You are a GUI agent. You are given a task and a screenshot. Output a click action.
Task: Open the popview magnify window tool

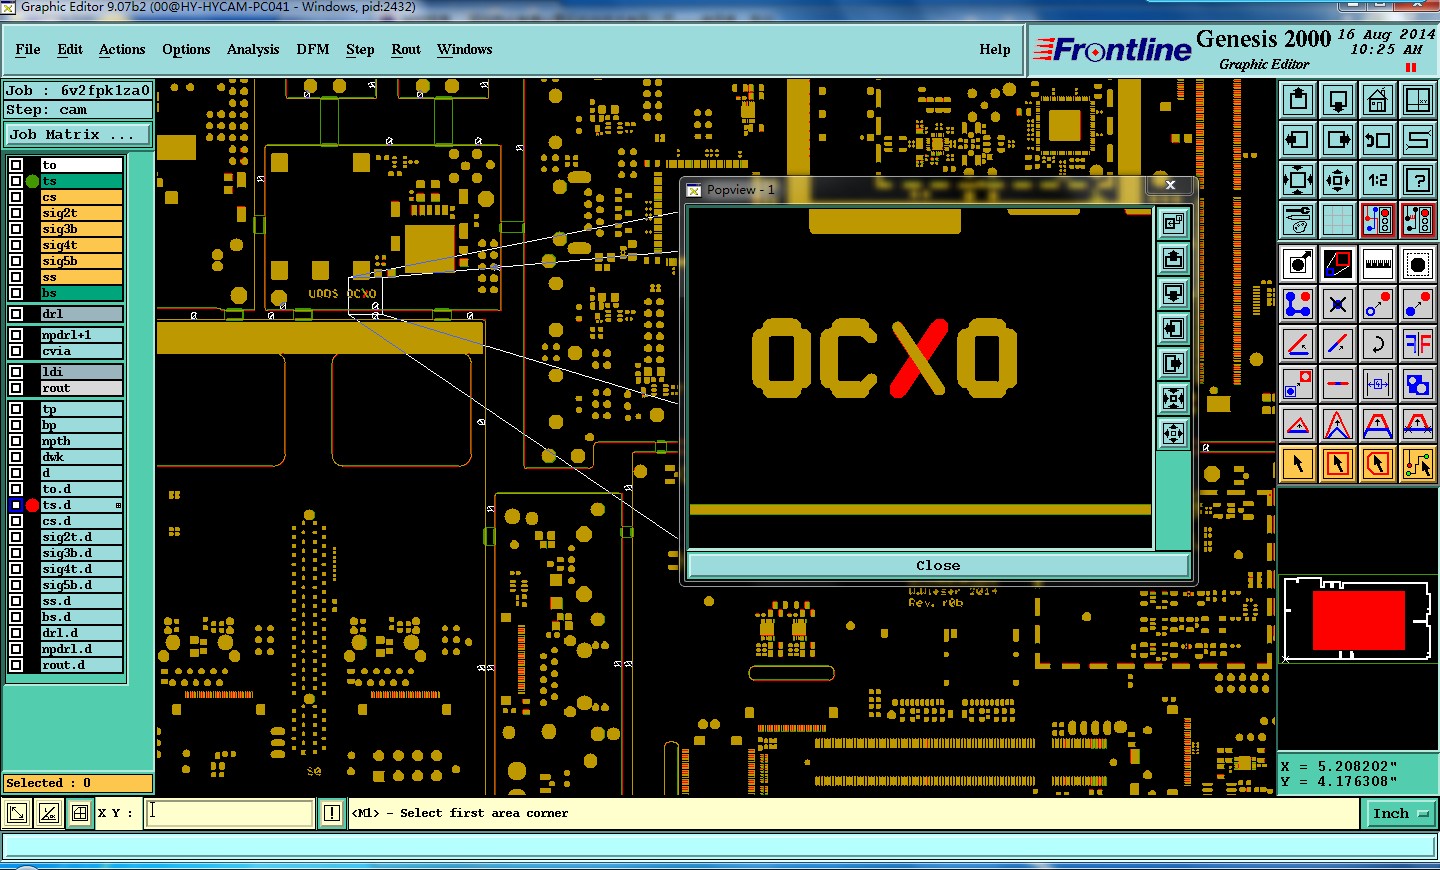(1338, 264)
